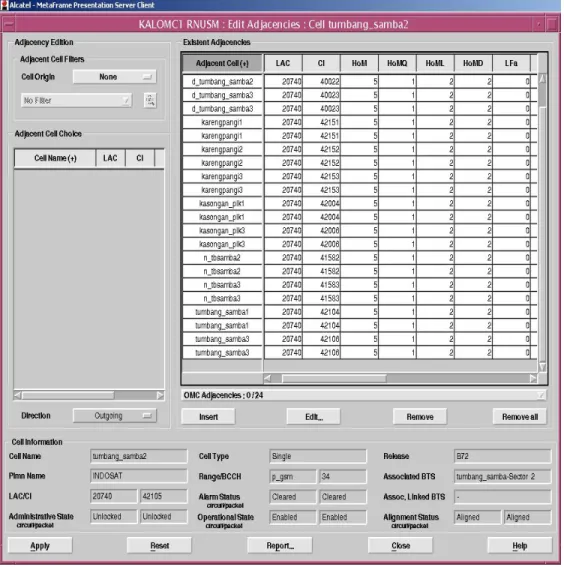The image size is (564, 567).
Task: Click the Remove all button
Action: click(520, 417)
